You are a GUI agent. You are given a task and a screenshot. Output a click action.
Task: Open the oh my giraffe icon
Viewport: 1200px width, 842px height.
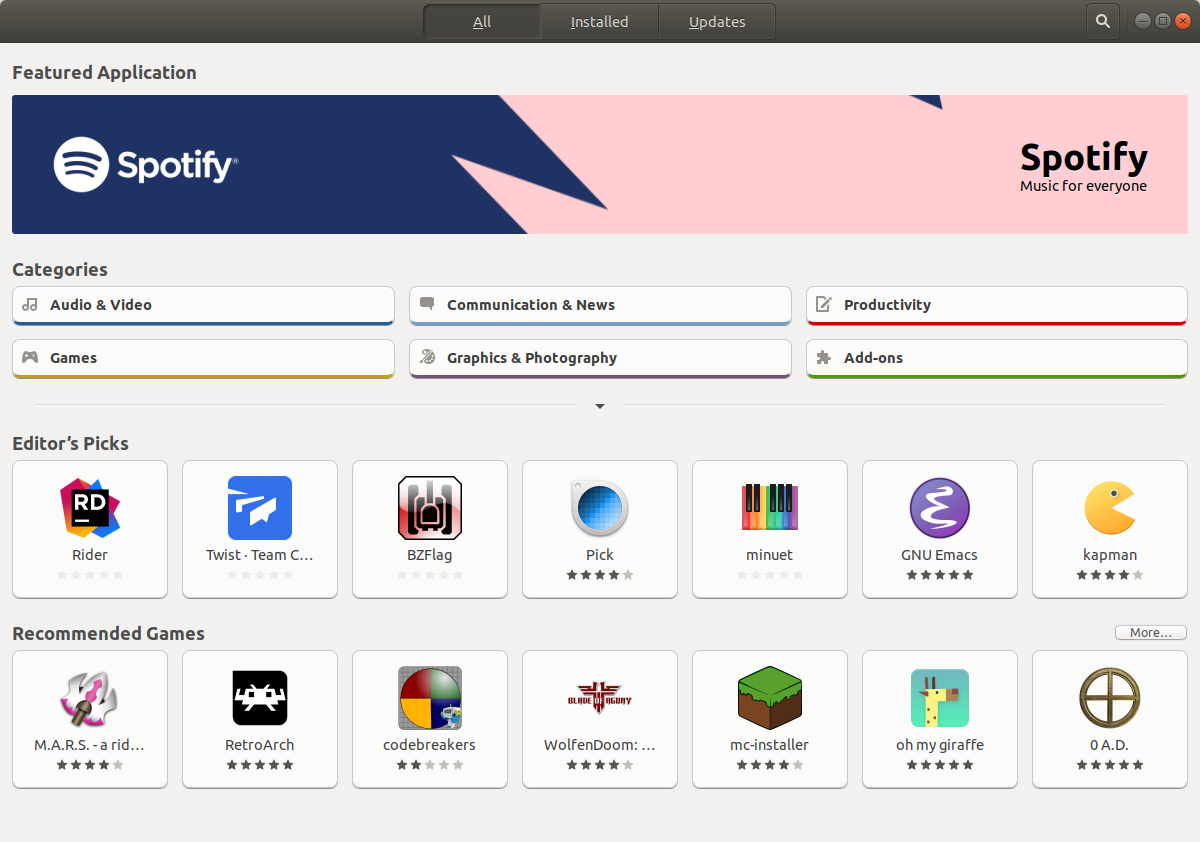pos(940,698)
